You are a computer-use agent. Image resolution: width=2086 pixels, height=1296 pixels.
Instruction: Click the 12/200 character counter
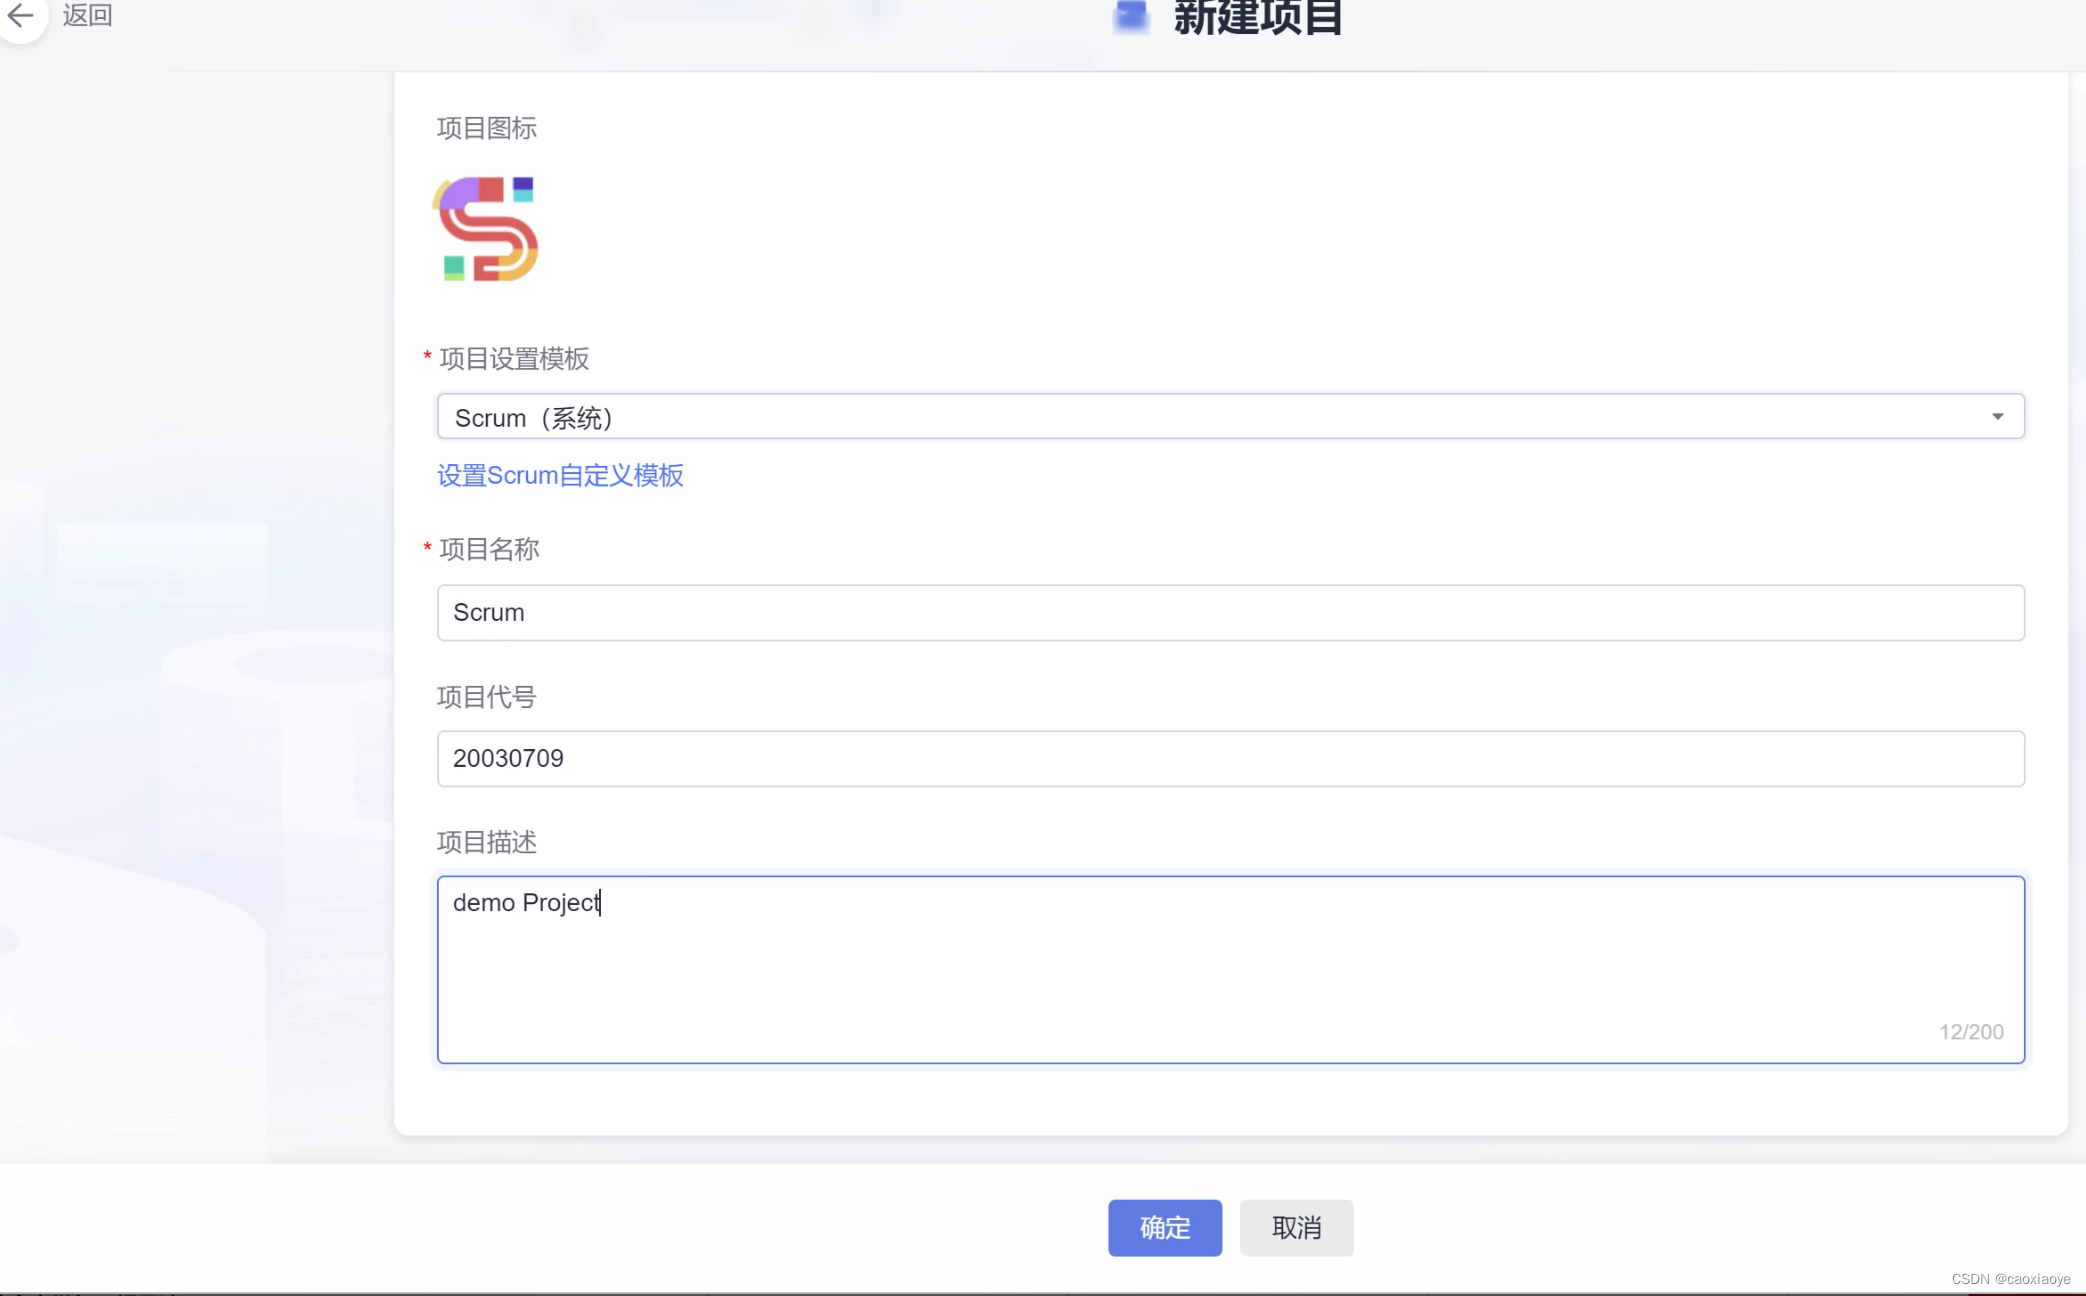point(1970,1032)
